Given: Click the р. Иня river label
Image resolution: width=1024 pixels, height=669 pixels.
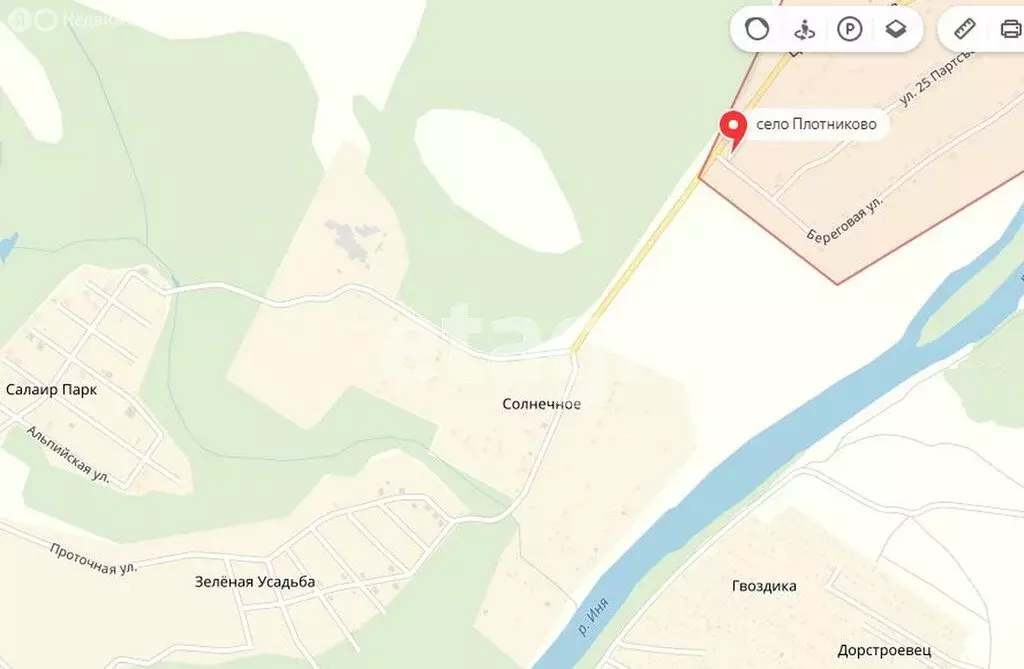Looking at the screenshot, I should 594,616.
